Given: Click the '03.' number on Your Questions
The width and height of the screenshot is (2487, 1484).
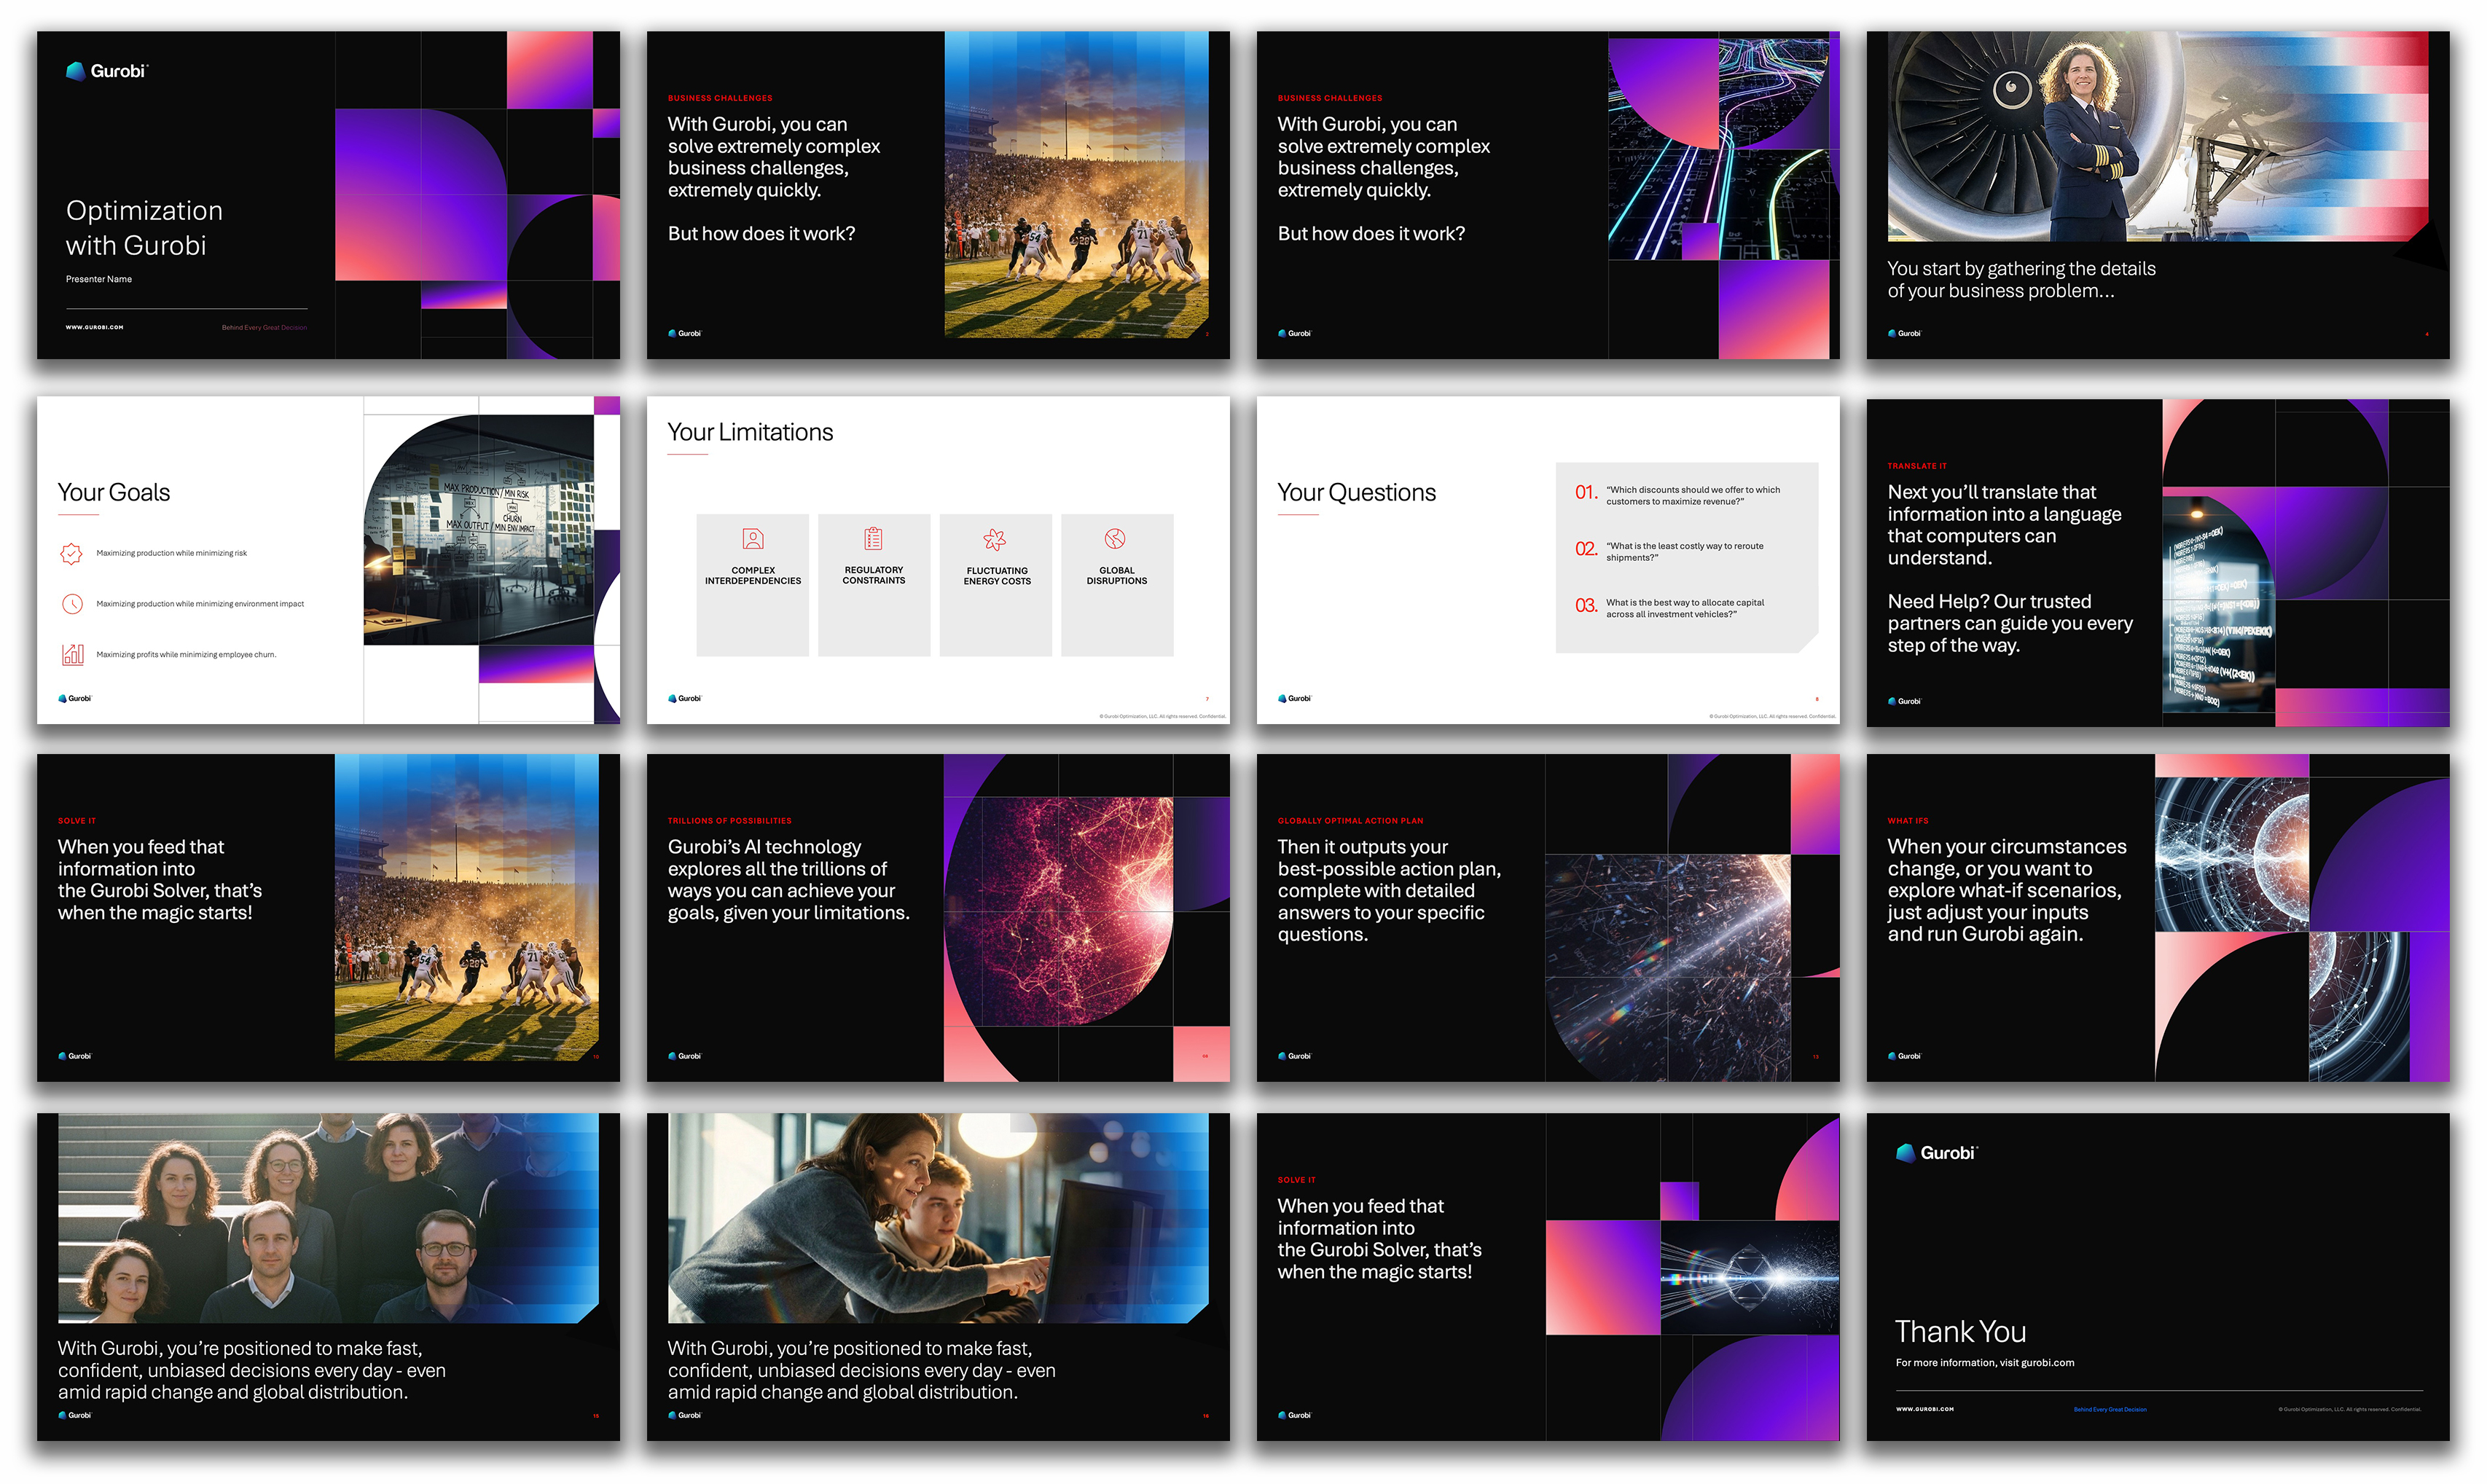Looking at the screenshot, I should point(1586,605).
